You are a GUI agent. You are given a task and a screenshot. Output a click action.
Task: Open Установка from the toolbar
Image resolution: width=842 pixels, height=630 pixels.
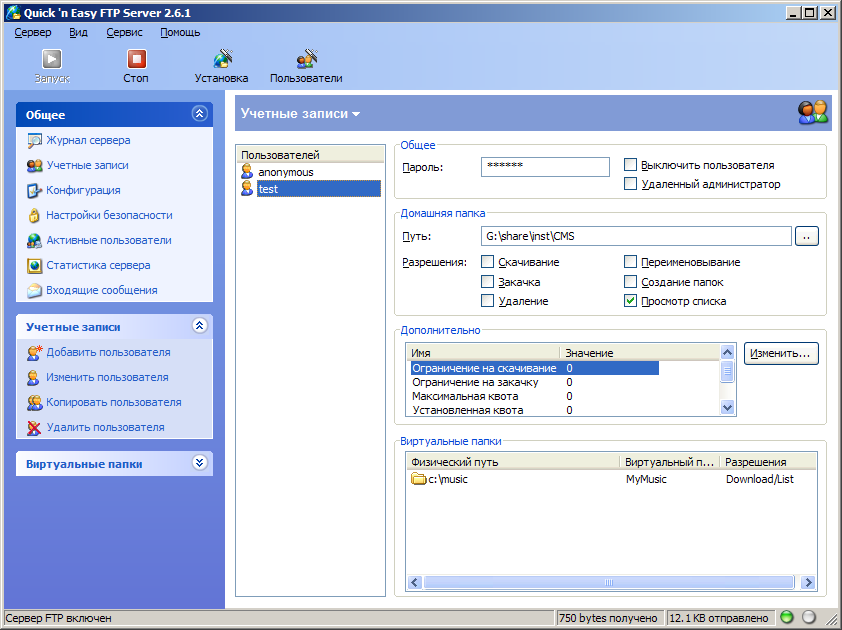(222, 60)
